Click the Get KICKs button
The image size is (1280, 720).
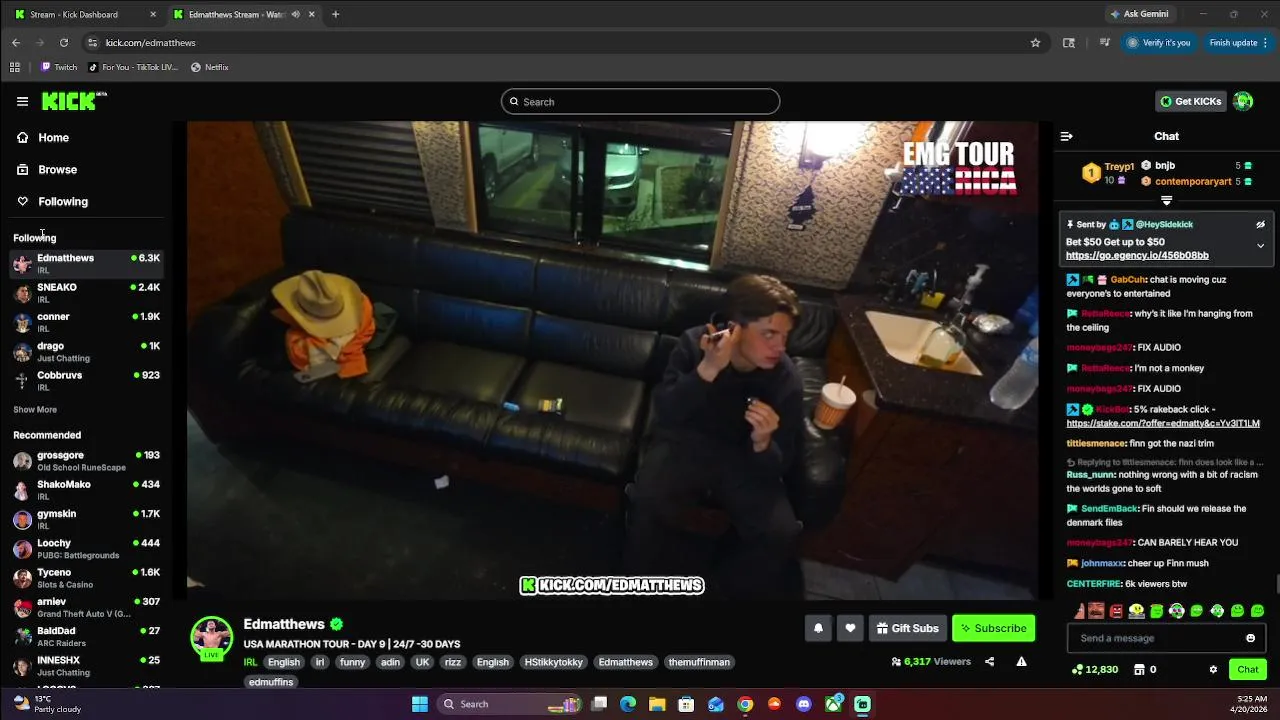click(x=1190, y=101)
